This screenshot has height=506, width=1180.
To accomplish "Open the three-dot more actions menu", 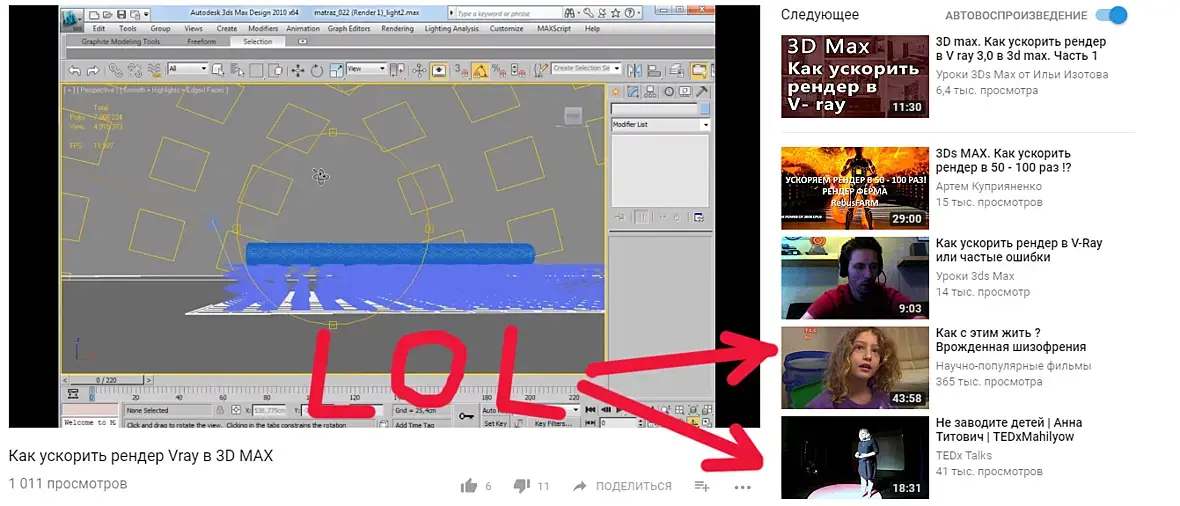I will (x=743, y=486).
